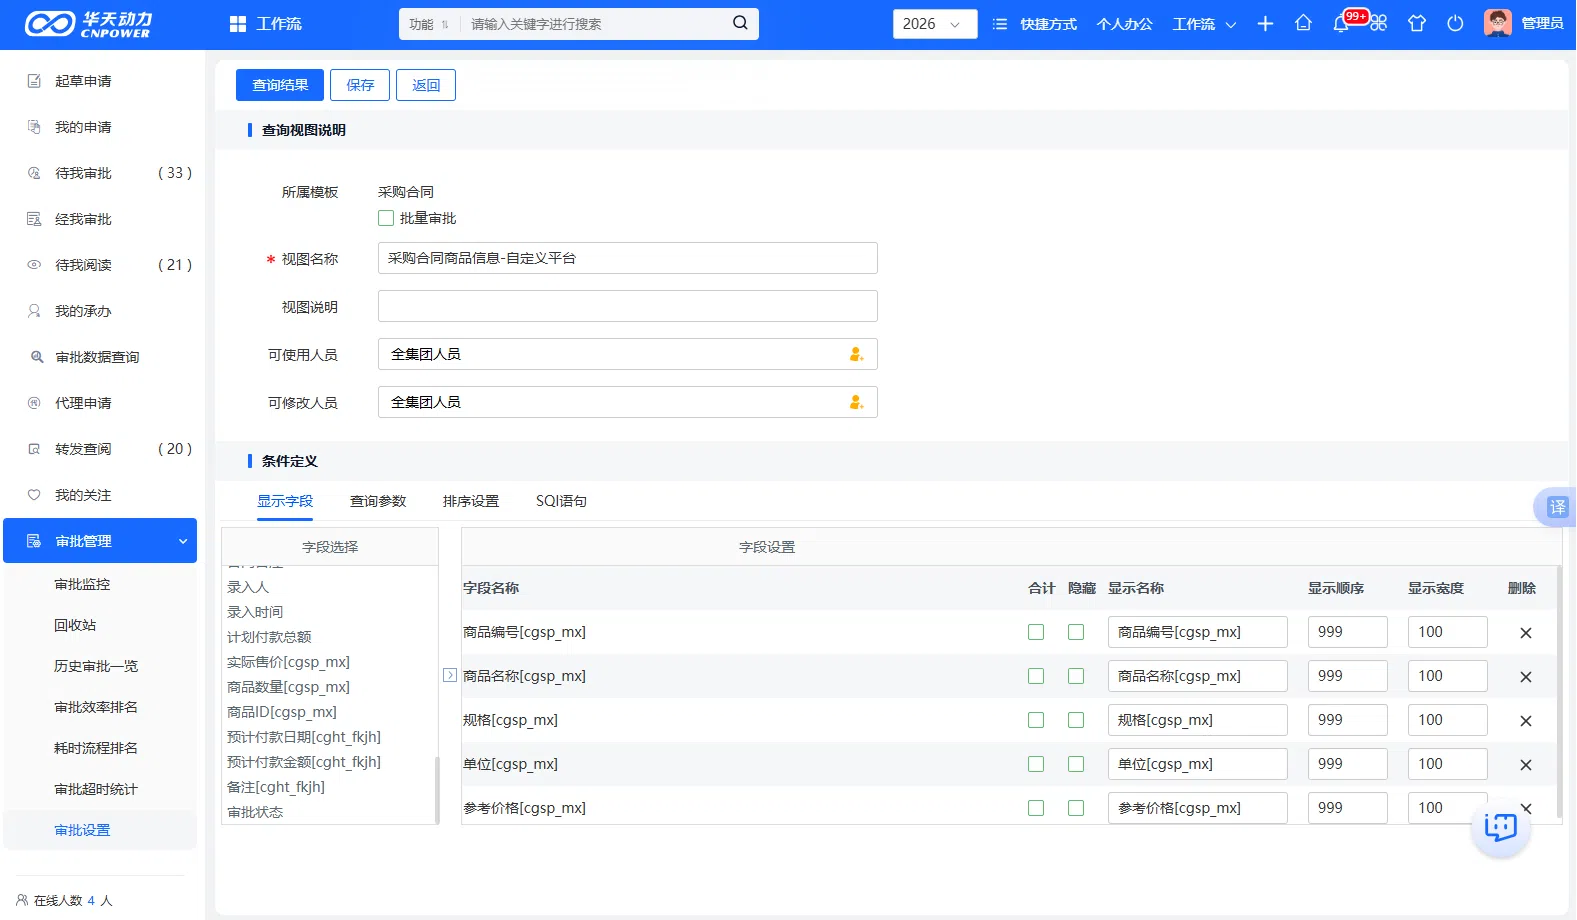Edit display order for 规格[cgsp_mx] row
The height and width of the screenshot is (920, 1577).
pyautogui.click(x=1348, y=720)
